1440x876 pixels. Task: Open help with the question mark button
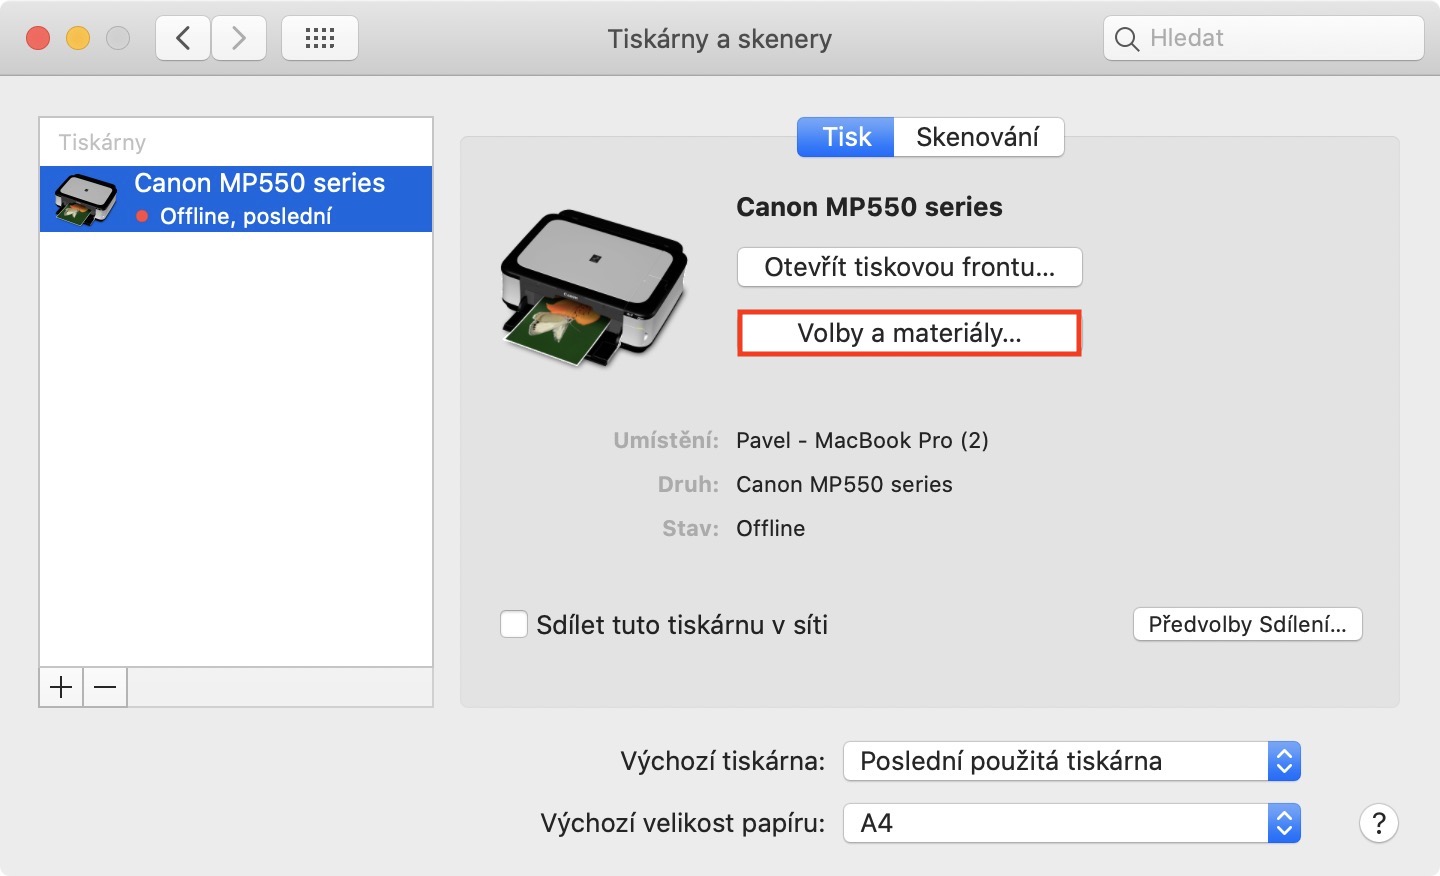pyautogui.click(x=1378, y=823)
